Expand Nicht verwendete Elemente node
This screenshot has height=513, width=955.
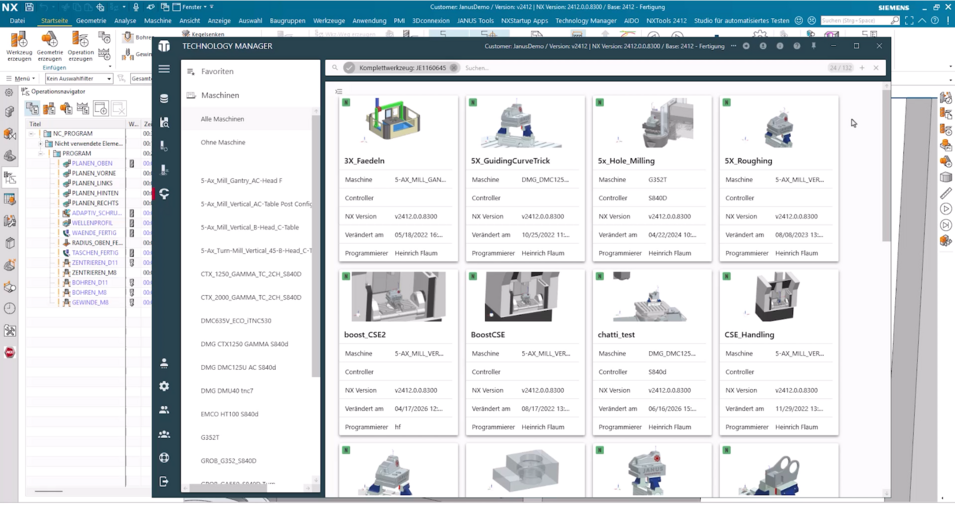(40, 144)
